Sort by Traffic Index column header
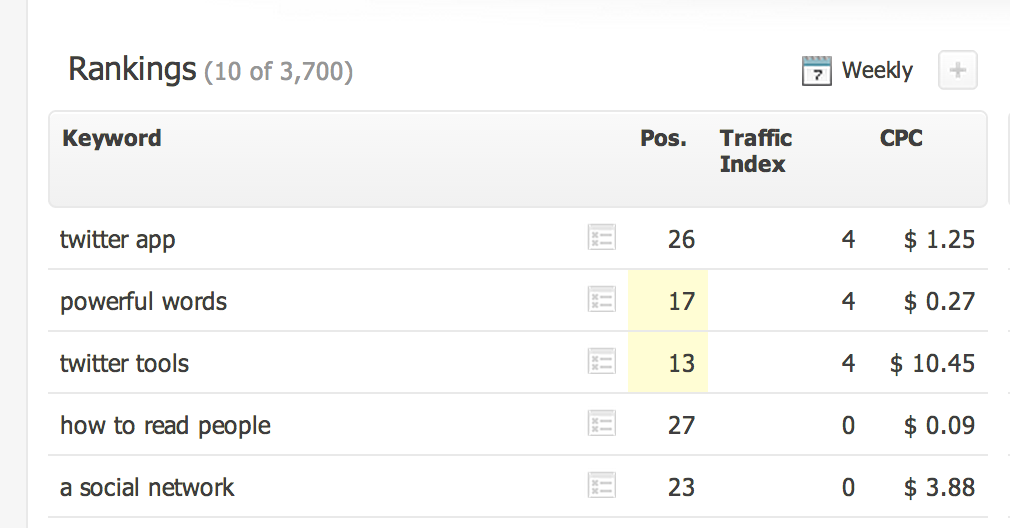Screen dimensions: 1010x528 tap(756, 151)
